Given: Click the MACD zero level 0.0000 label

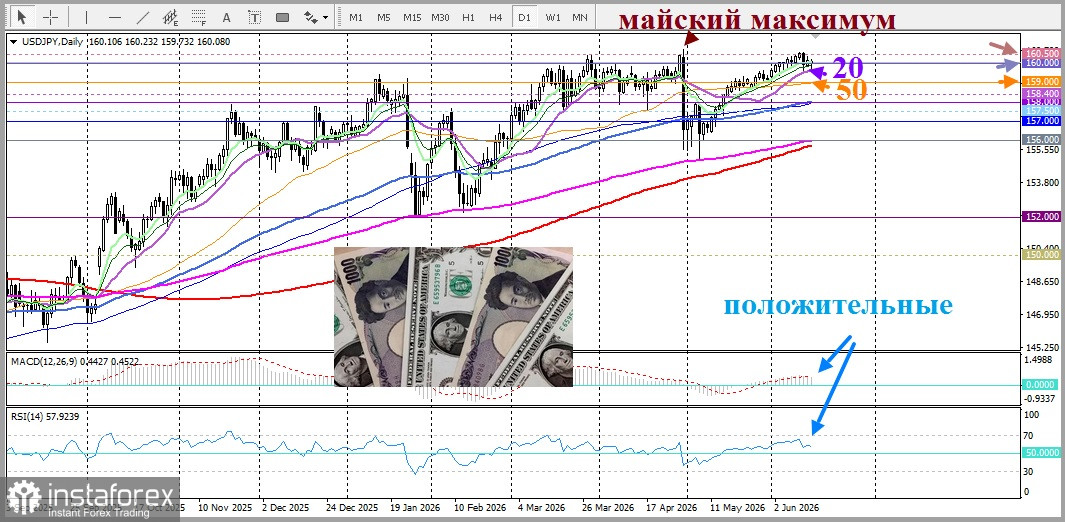Looking at the screenshot, I should (1042, 384).
